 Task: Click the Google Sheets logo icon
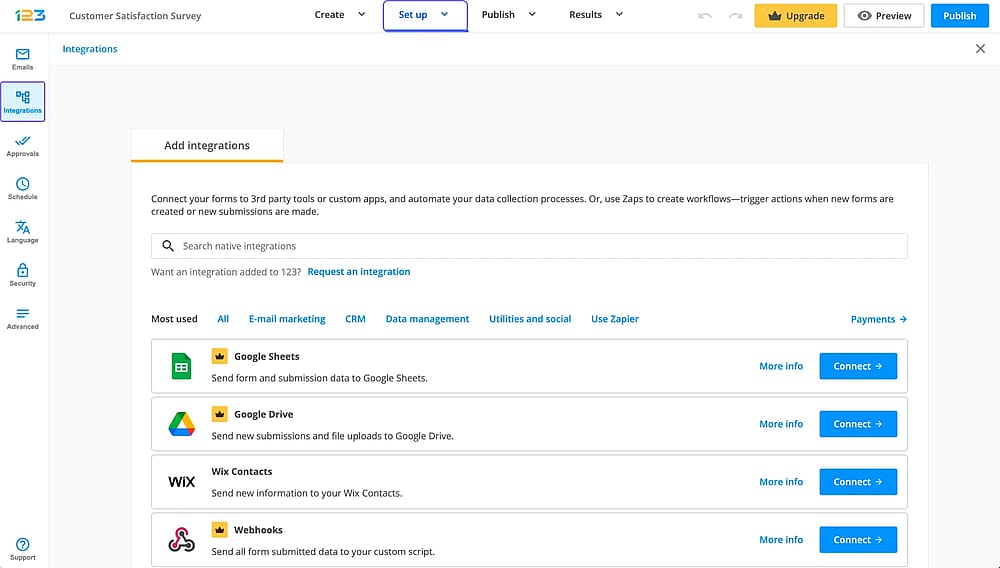coord(181,366)
